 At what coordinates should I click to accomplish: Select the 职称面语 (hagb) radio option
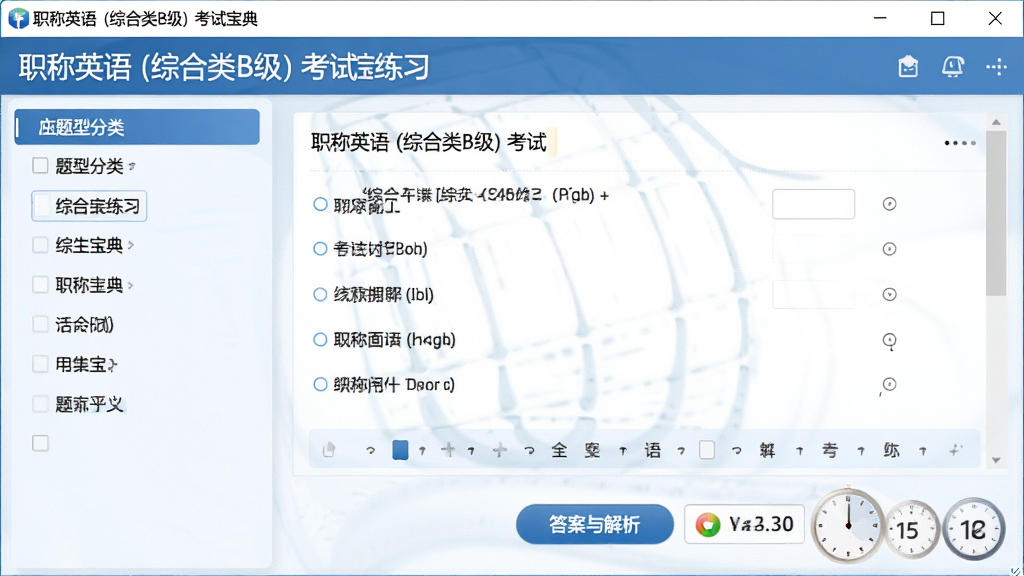tap(320, 340)
